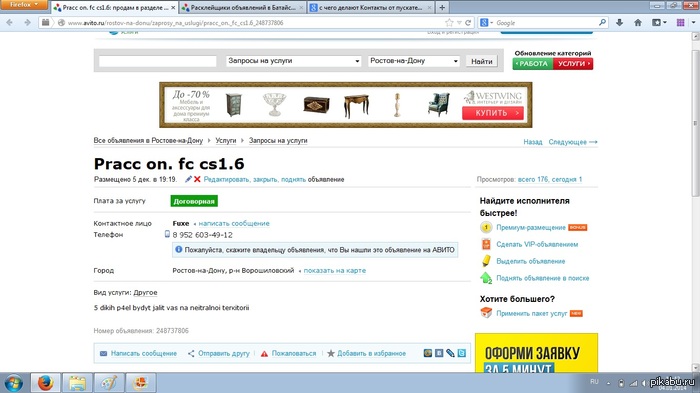Click the Пожаловаться report link
The width and height of the screenshot is (700, 393).
pos(293,353)
